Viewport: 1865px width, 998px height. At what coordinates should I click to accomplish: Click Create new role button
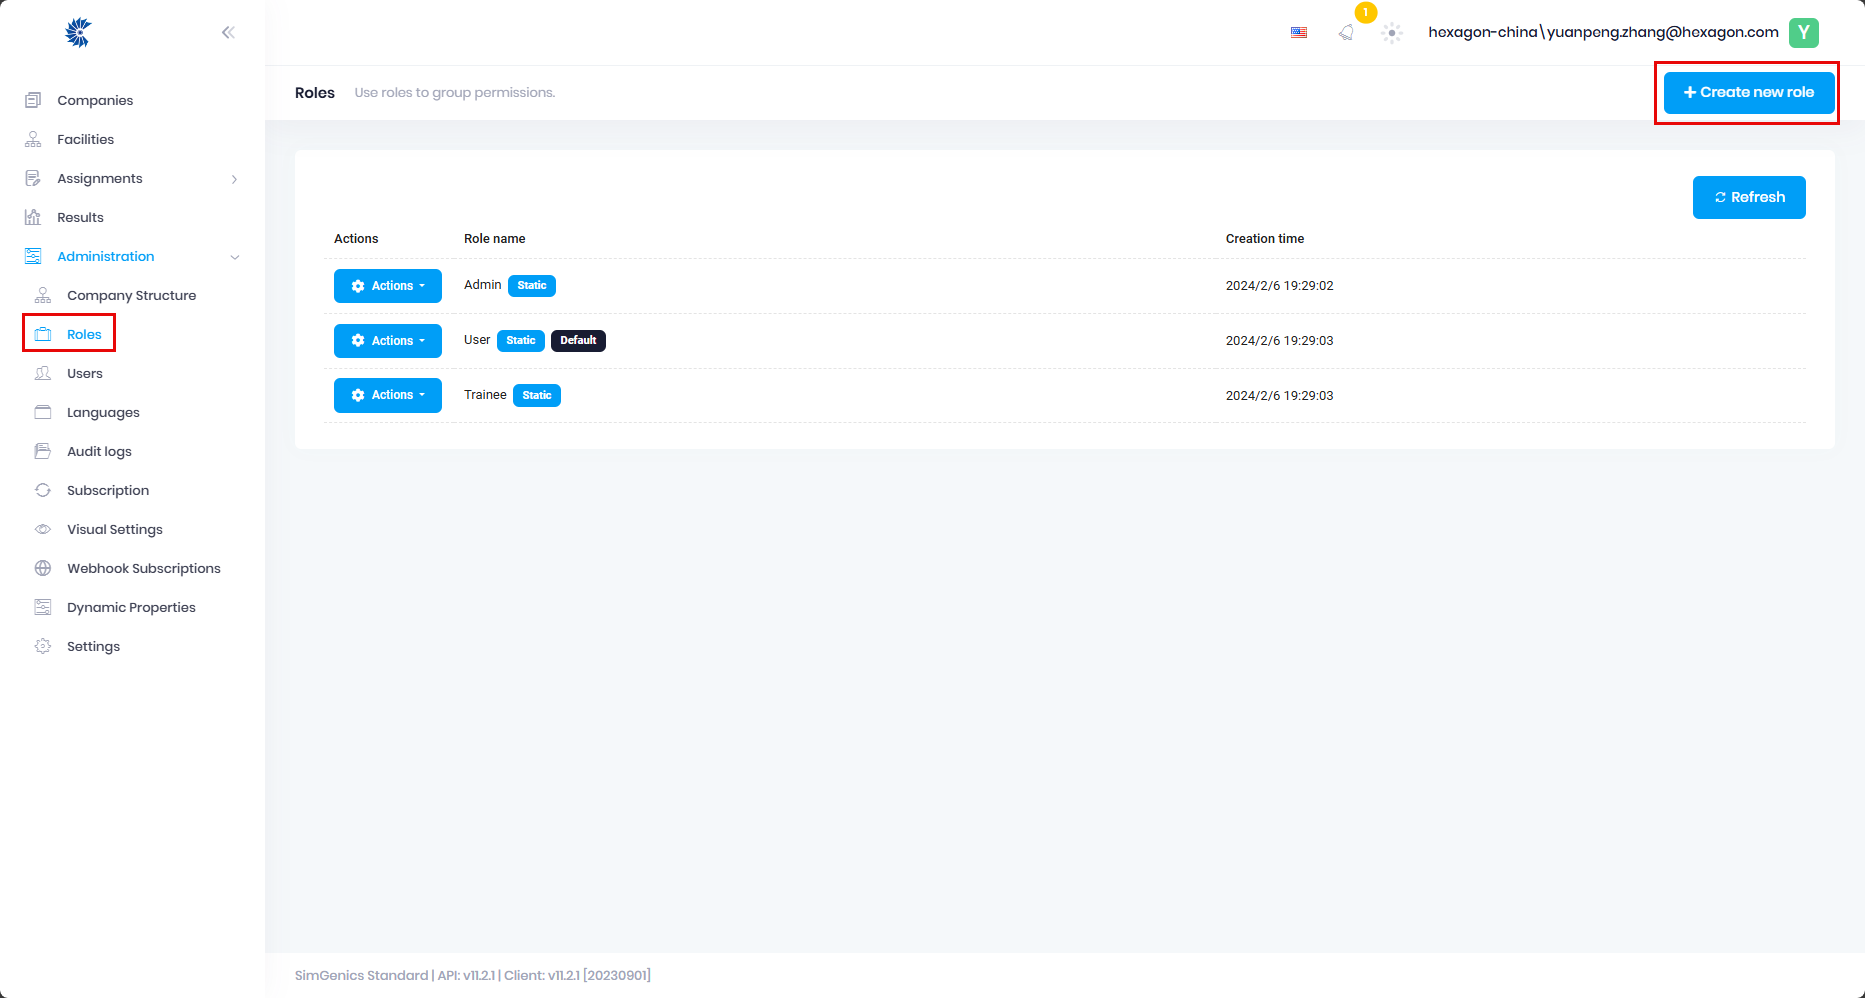point(1748,92)
